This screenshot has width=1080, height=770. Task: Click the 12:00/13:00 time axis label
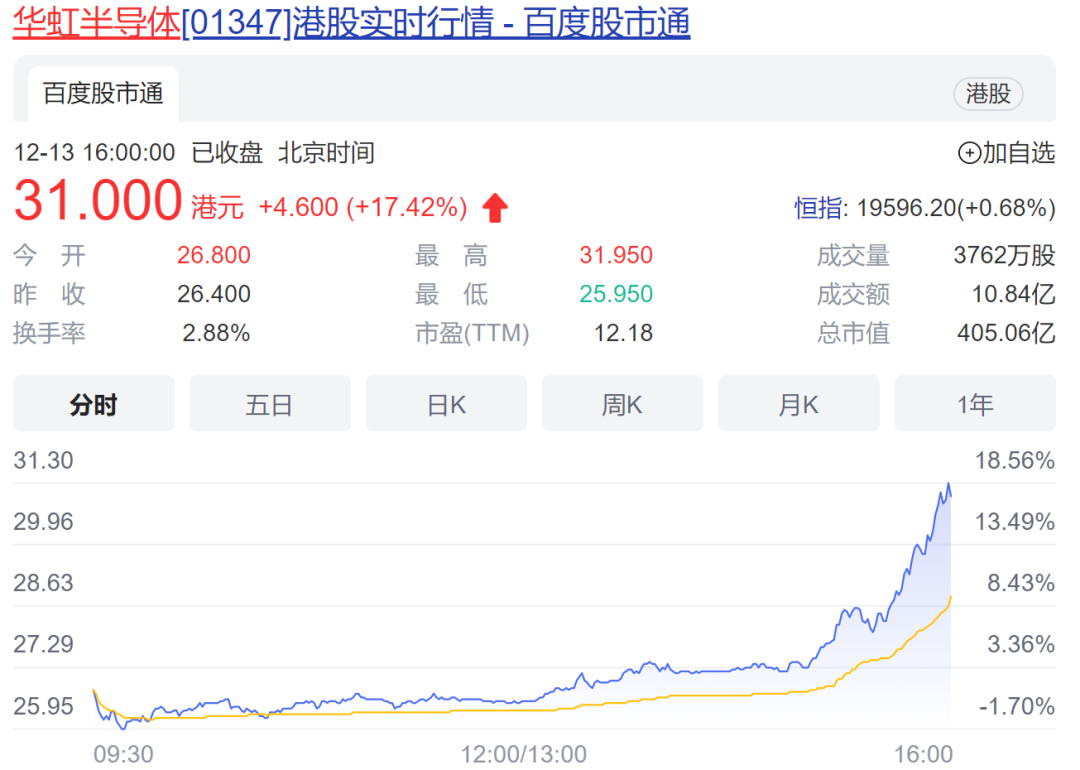coord(523,754)
